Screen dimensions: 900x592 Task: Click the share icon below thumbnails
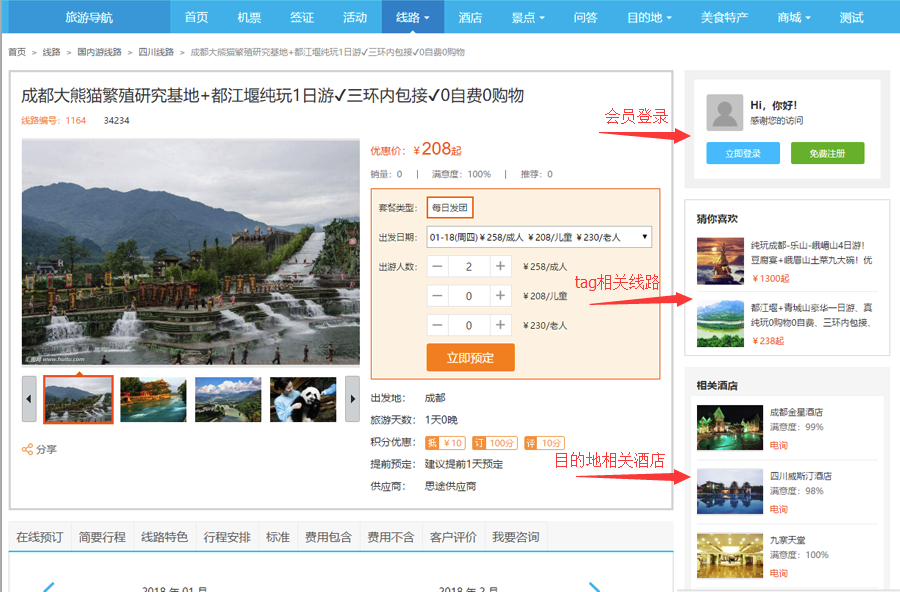click(x=28, y=450)
